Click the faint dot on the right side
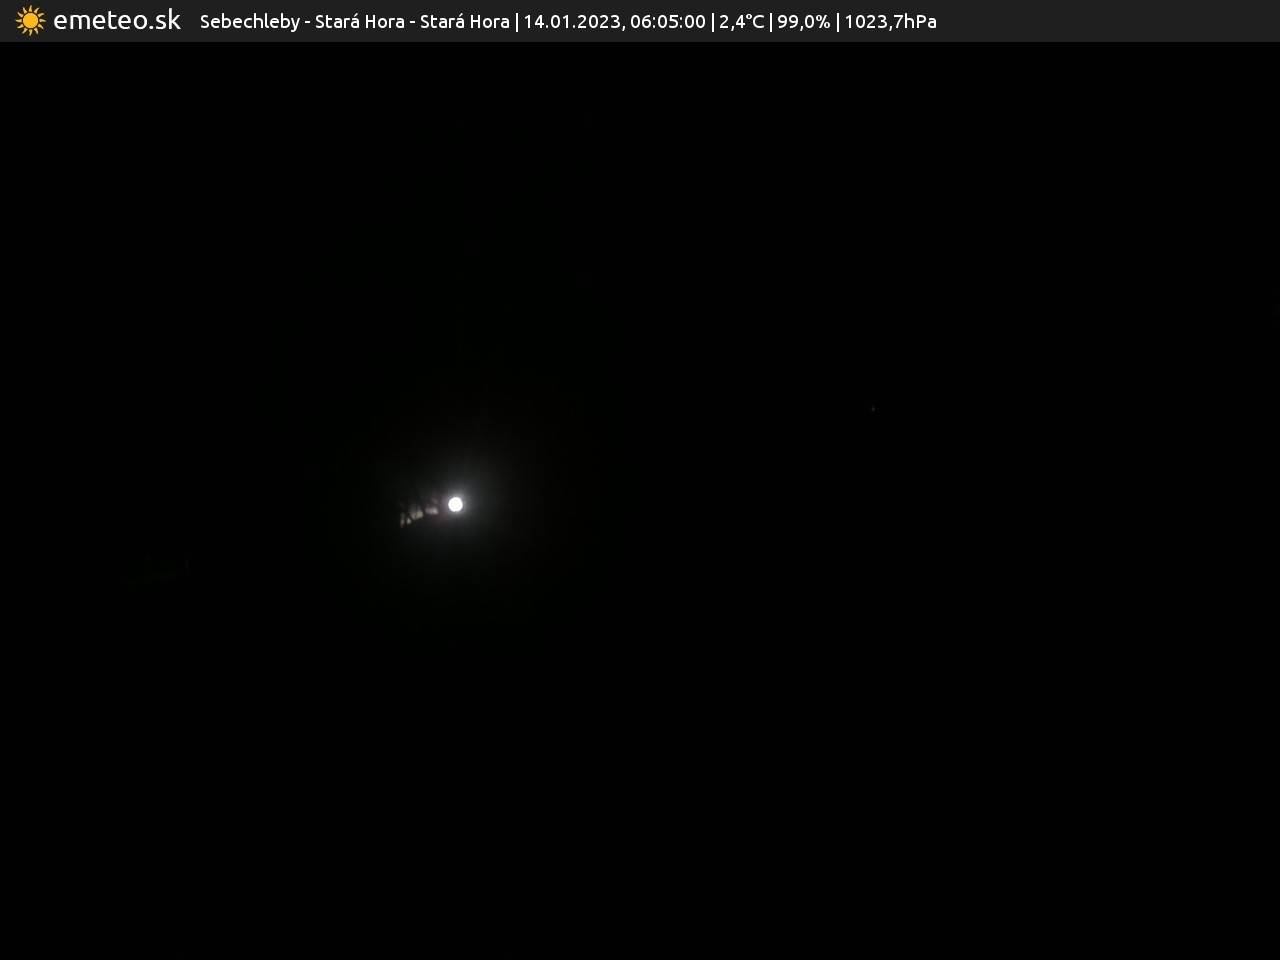 873,409
